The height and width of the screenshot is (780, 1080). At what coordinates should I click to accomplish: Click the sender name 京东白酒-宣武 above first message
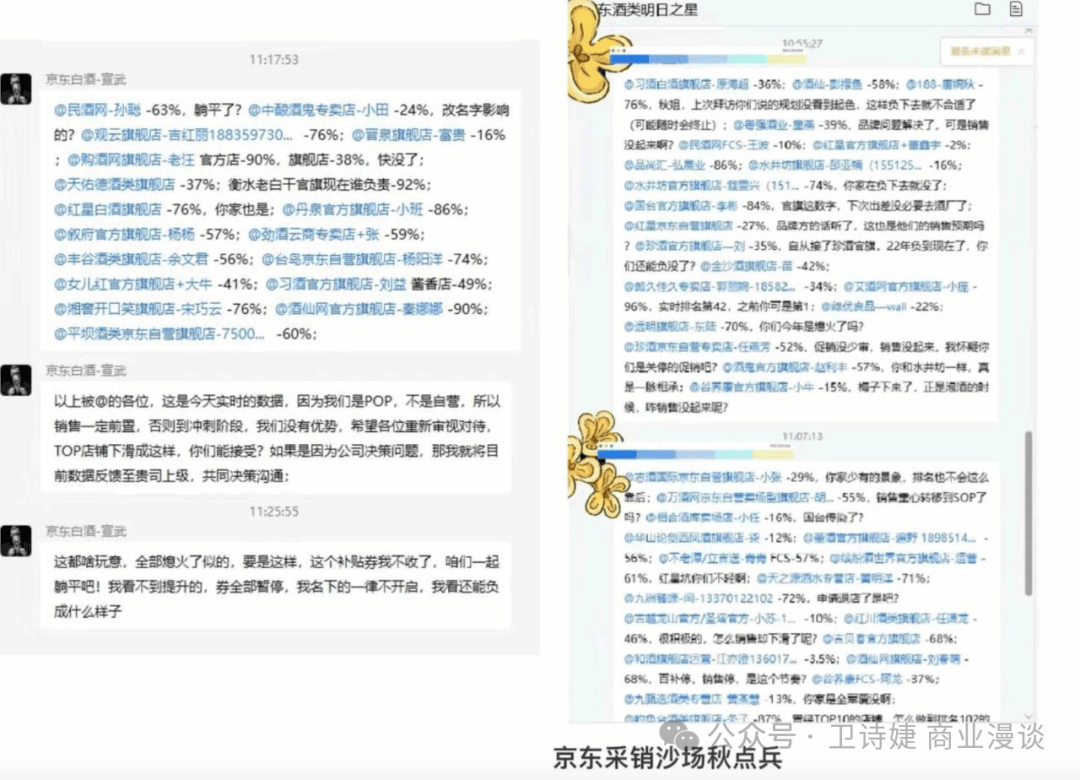point(86,79)
